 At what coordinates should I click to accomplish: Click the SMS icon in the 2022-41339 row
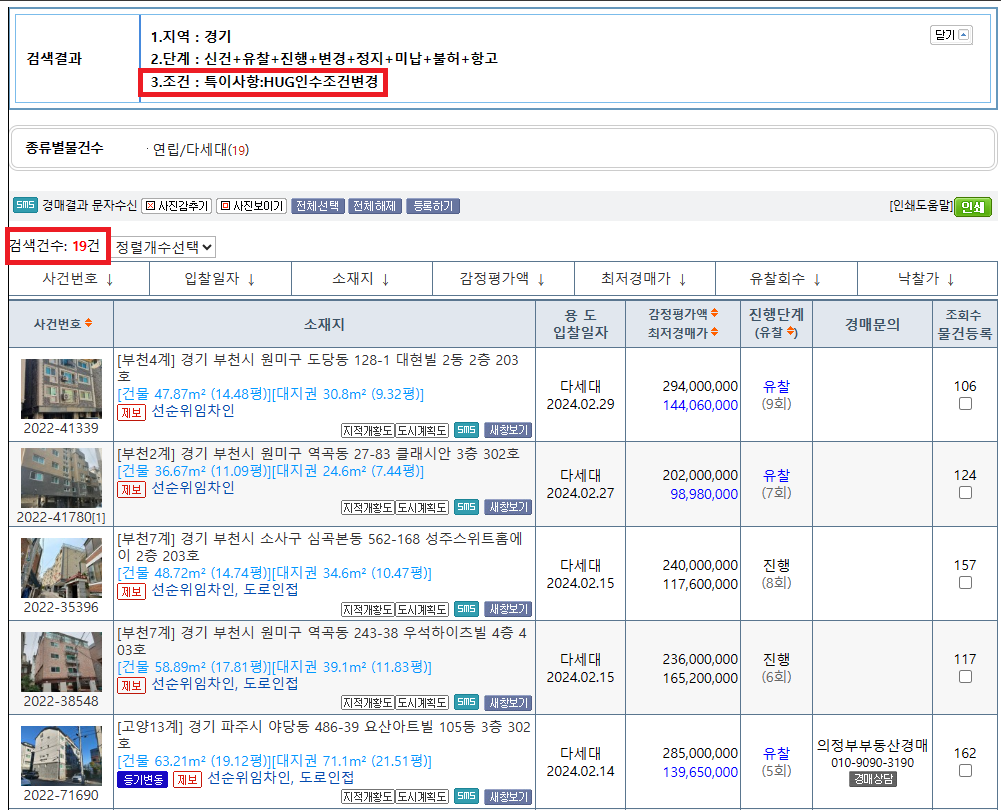(x=466, y=430)
